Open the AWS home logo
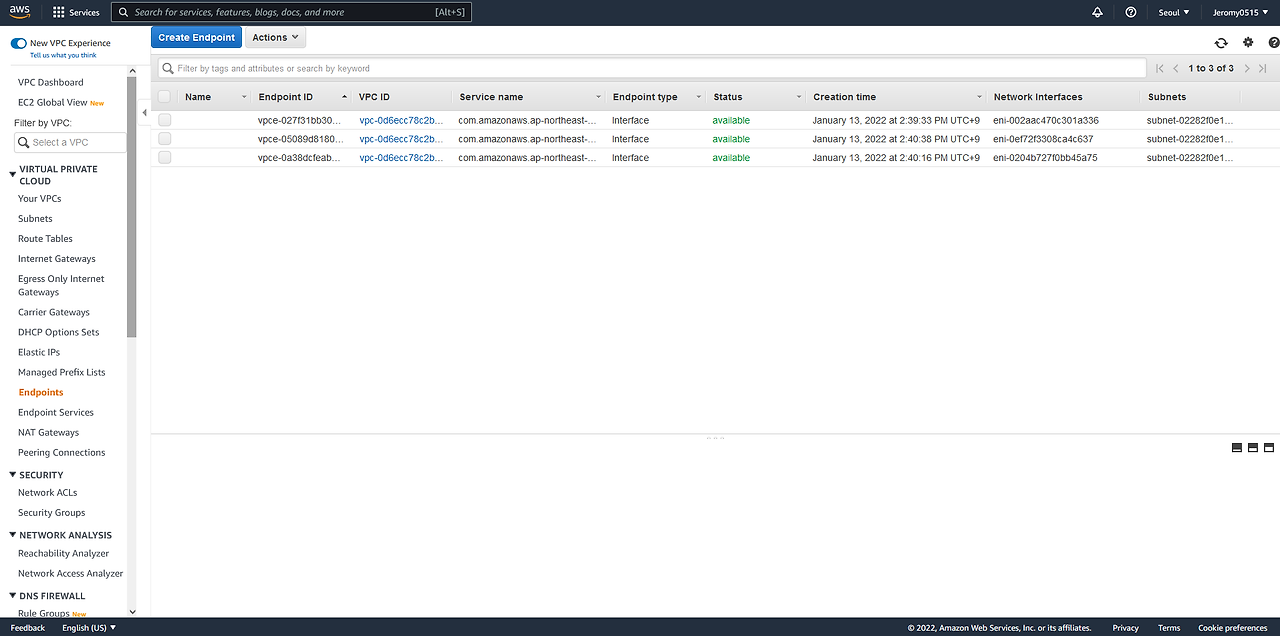This screenshot has width=1280, height=636. [21, 12]
